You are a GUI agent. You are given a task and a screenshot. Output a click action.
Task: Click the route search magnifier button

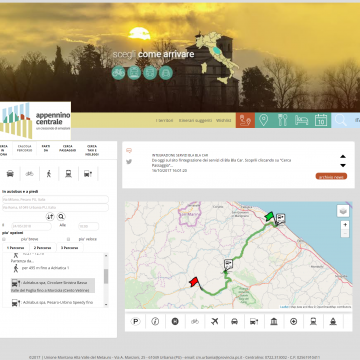coord(61,217)
